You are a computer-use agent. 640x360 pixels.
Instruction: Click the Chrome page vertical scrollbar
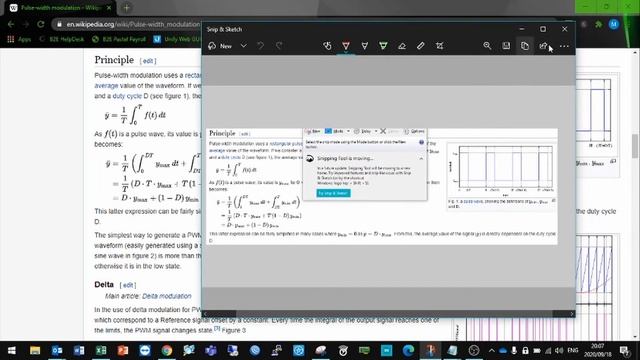[636, 146]
